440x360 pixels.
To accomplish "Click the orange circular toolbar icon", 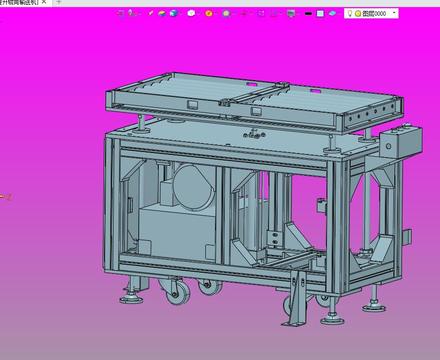I will click(x=209, y=13).
